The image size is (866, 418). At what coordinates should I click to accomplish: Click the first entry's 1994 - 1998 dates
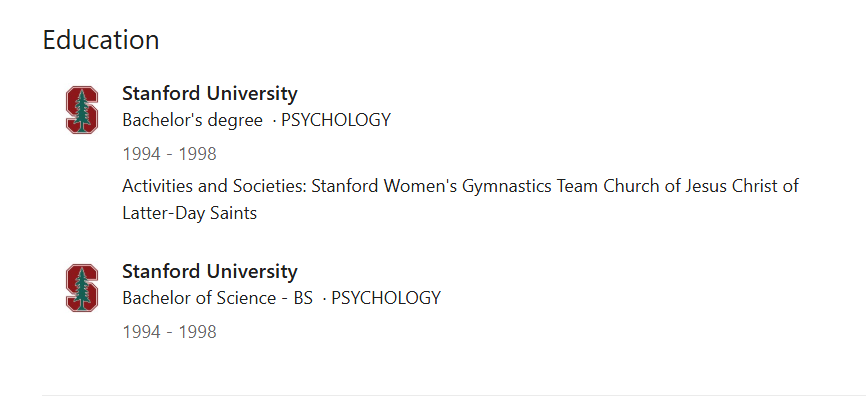pos(170,154)
